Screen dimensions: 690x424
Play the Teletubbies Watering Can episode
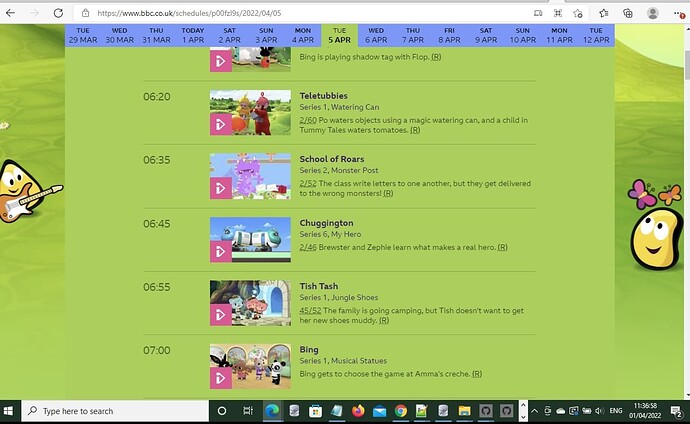(221, 124)
